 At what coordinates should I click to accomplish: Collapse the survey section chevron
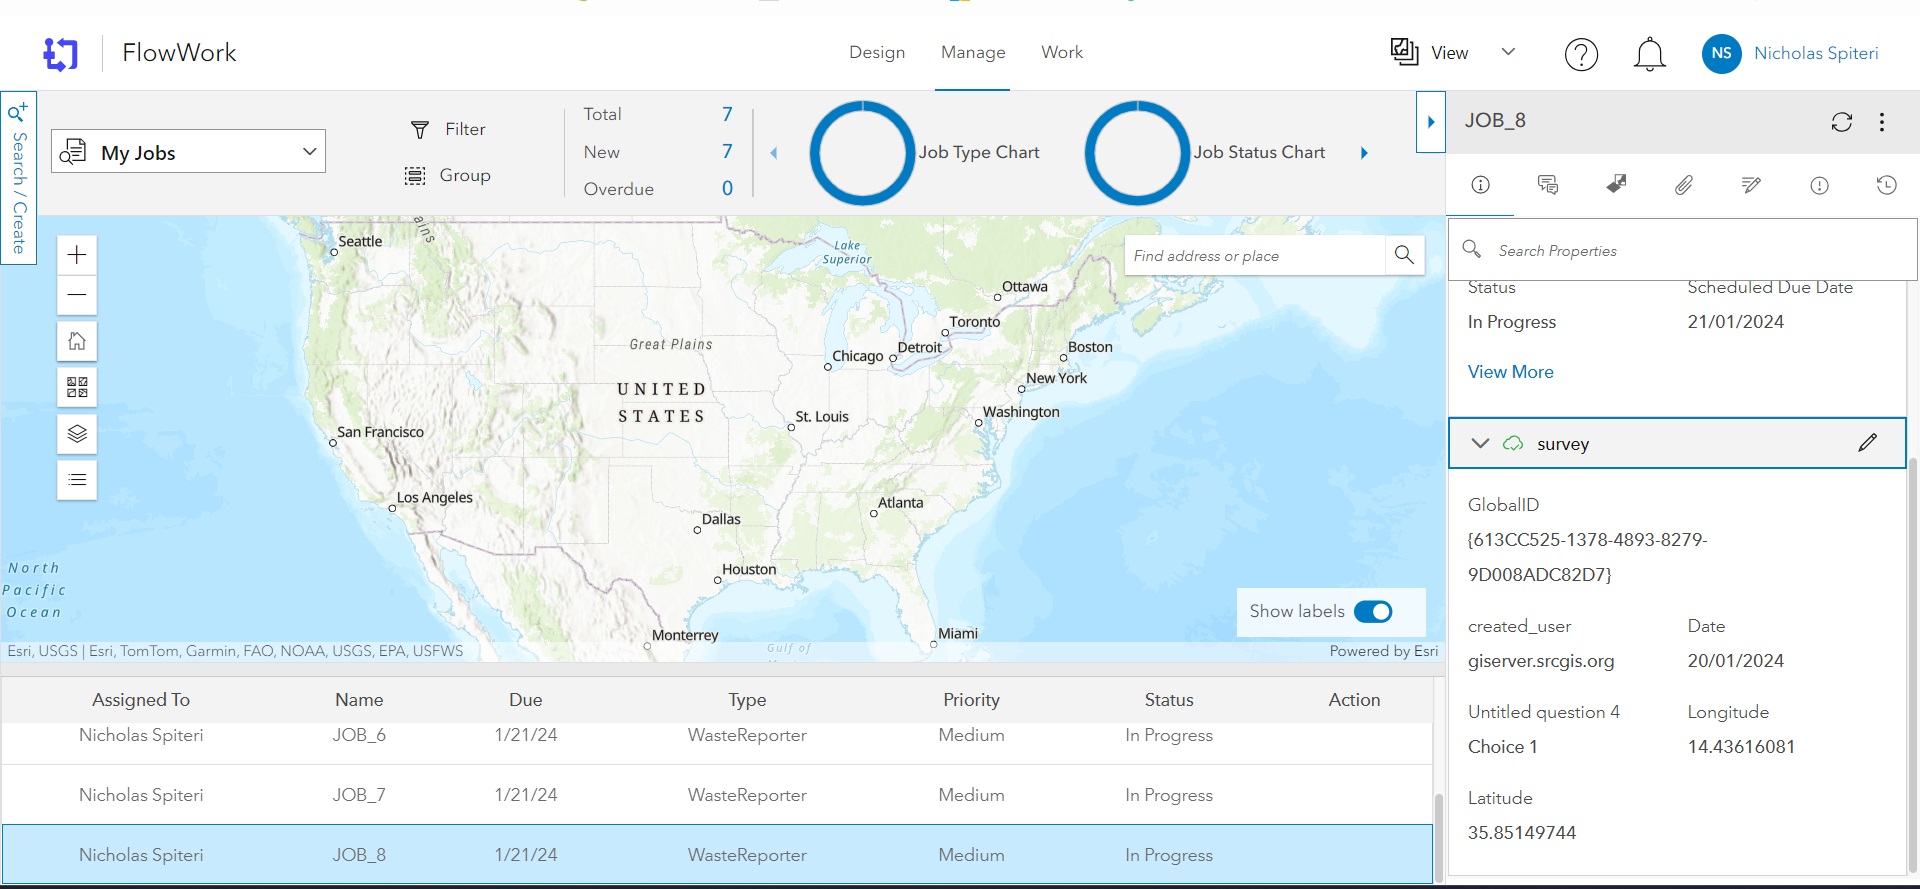(x=1481, y=443)
